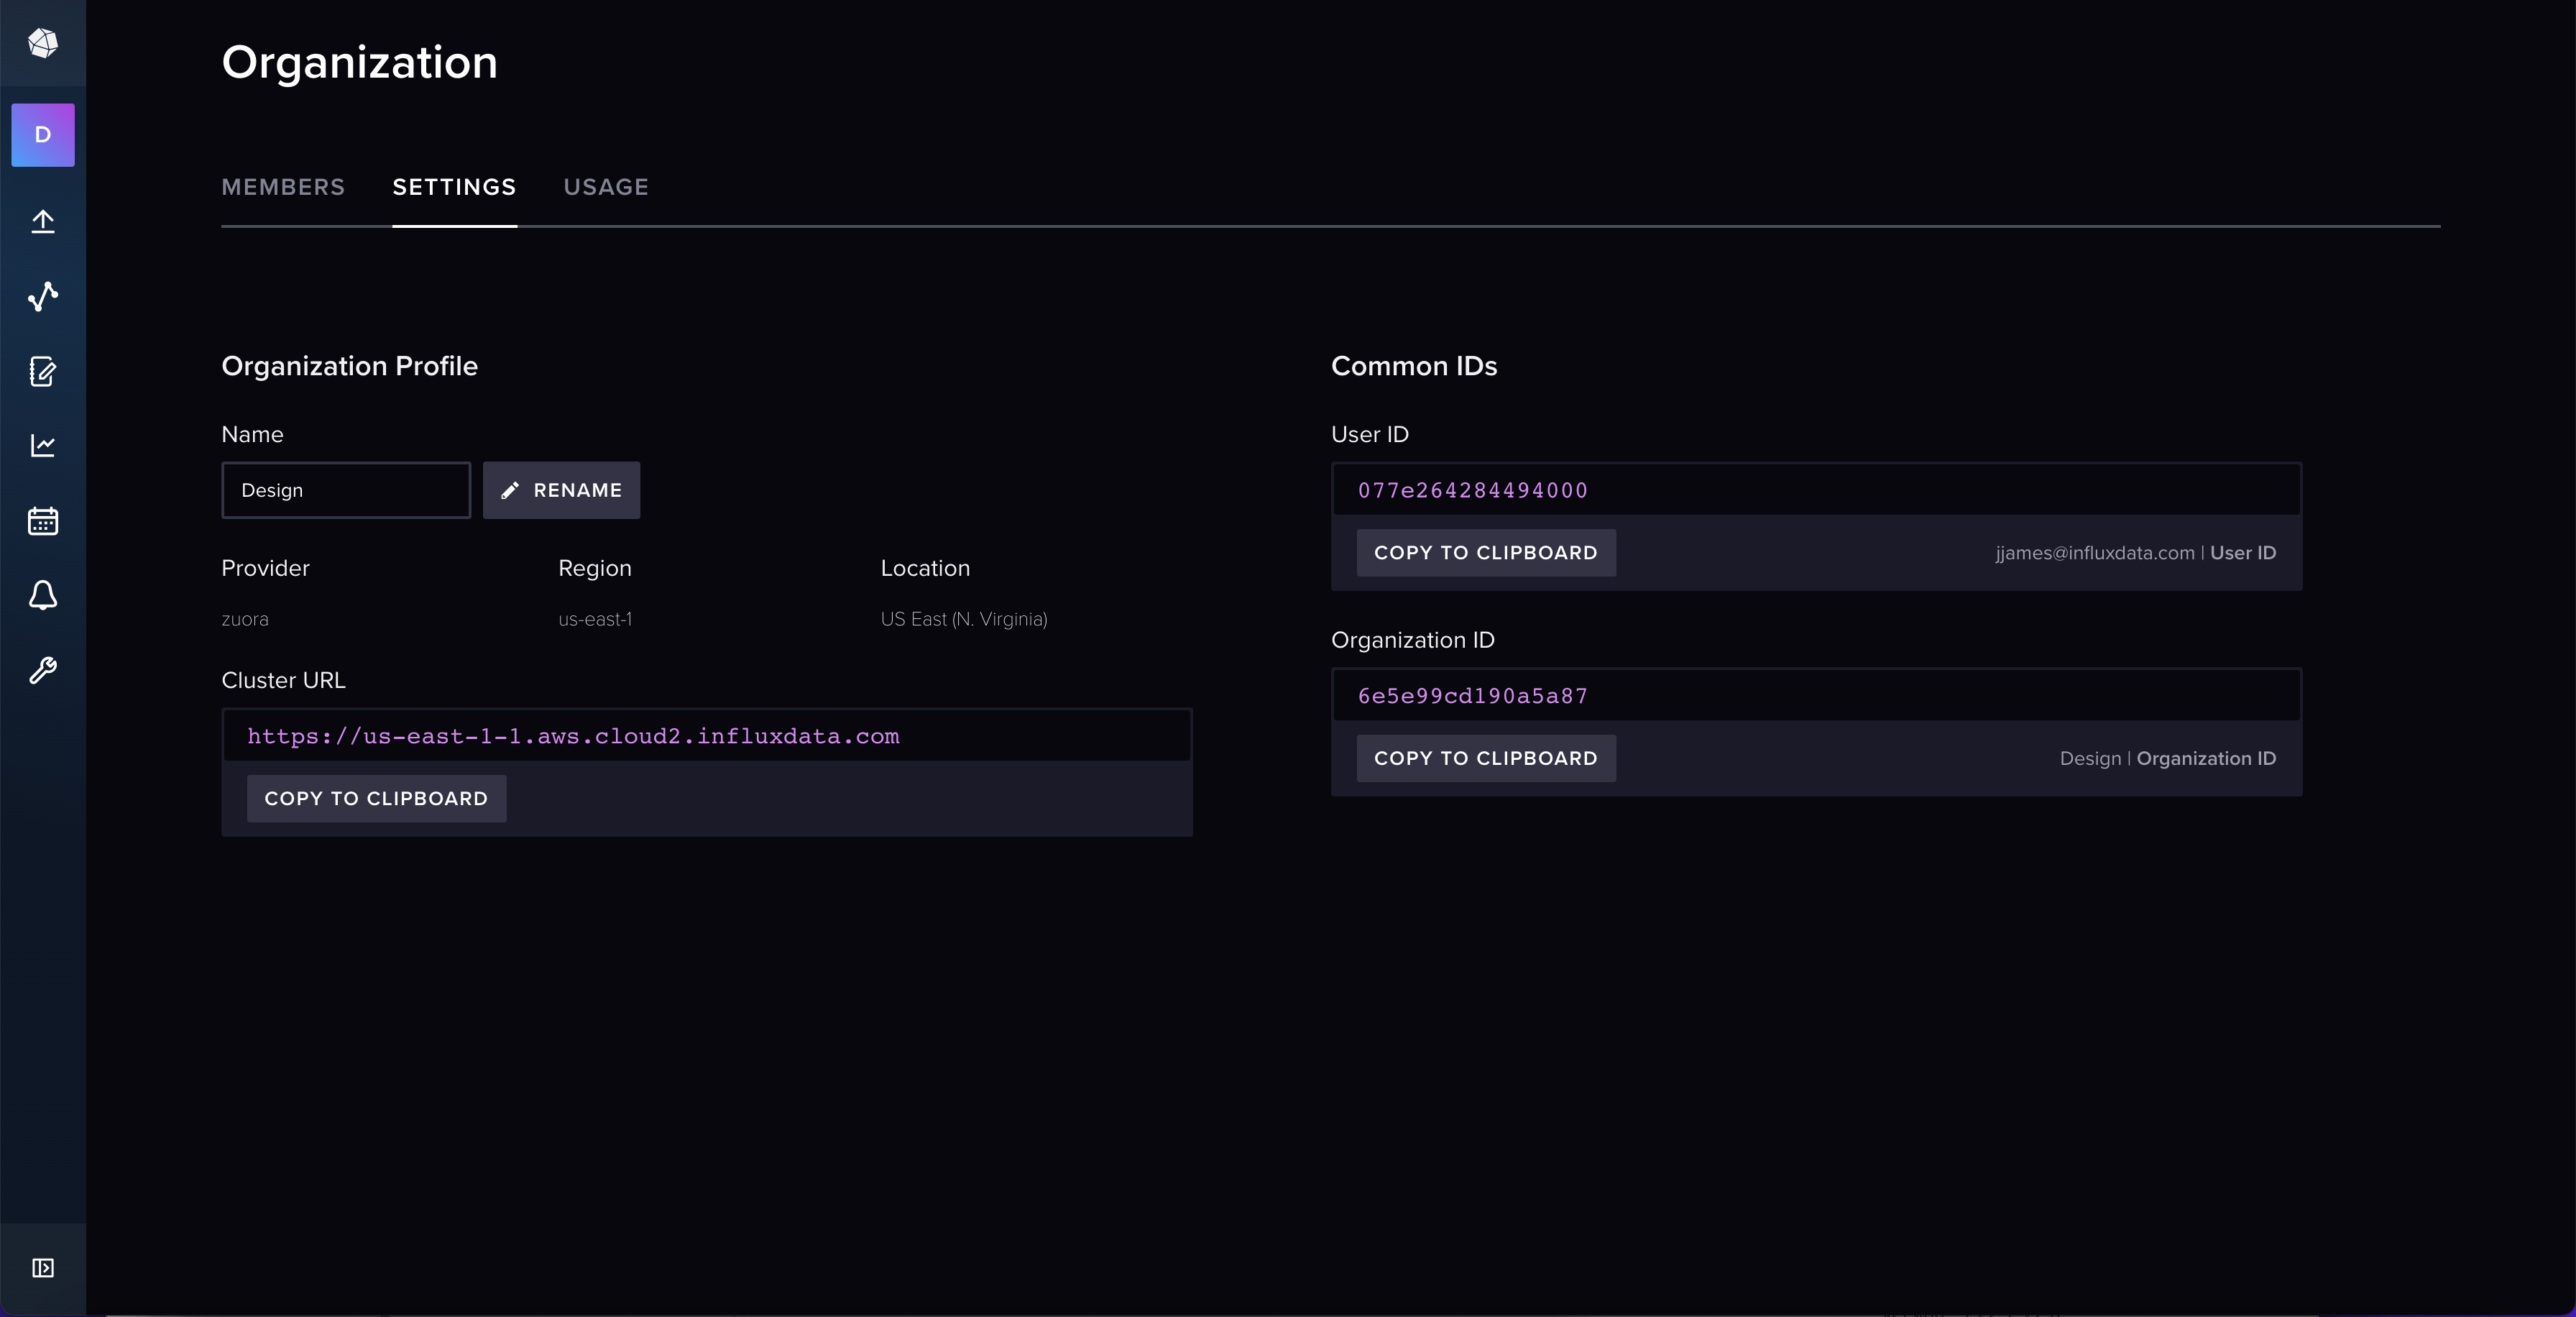Open the Notebooks icon in sidebar
The height and width of the screenshot is (1317, 2576).
tap(43, 371)
